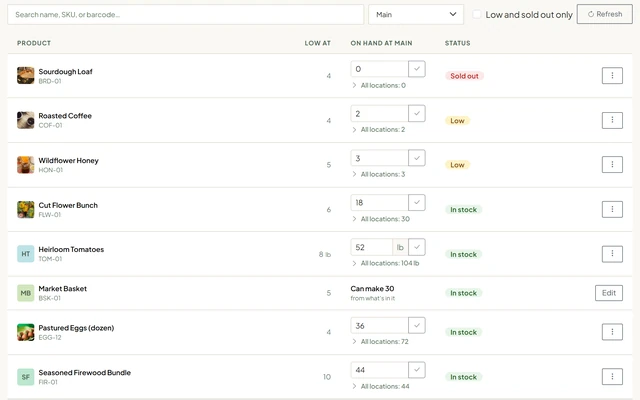
Task: Click the Seasoned Firewood Bundle product name
Action: (x=84, y=373)
